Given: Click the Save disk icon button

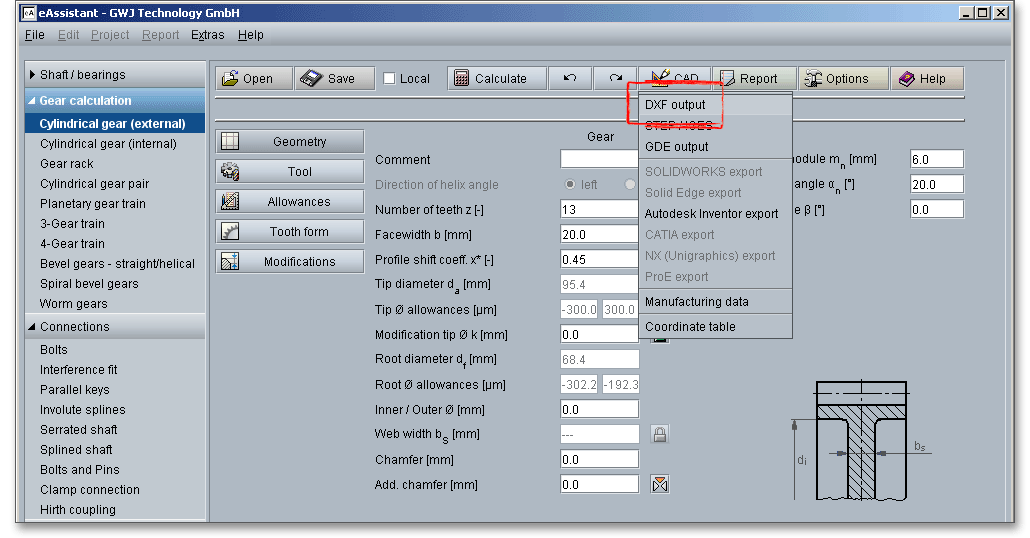Looking at the screenshot, I should (x=334, y=79).
